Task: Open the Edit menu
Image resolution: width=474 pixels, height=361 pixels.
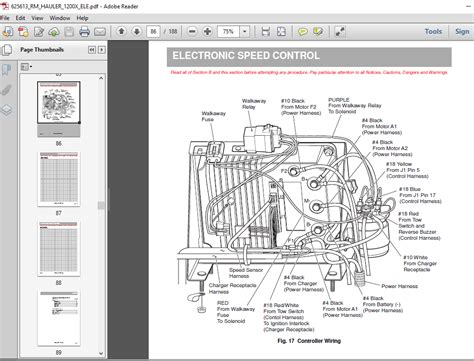Action: [x=20, y=18]
